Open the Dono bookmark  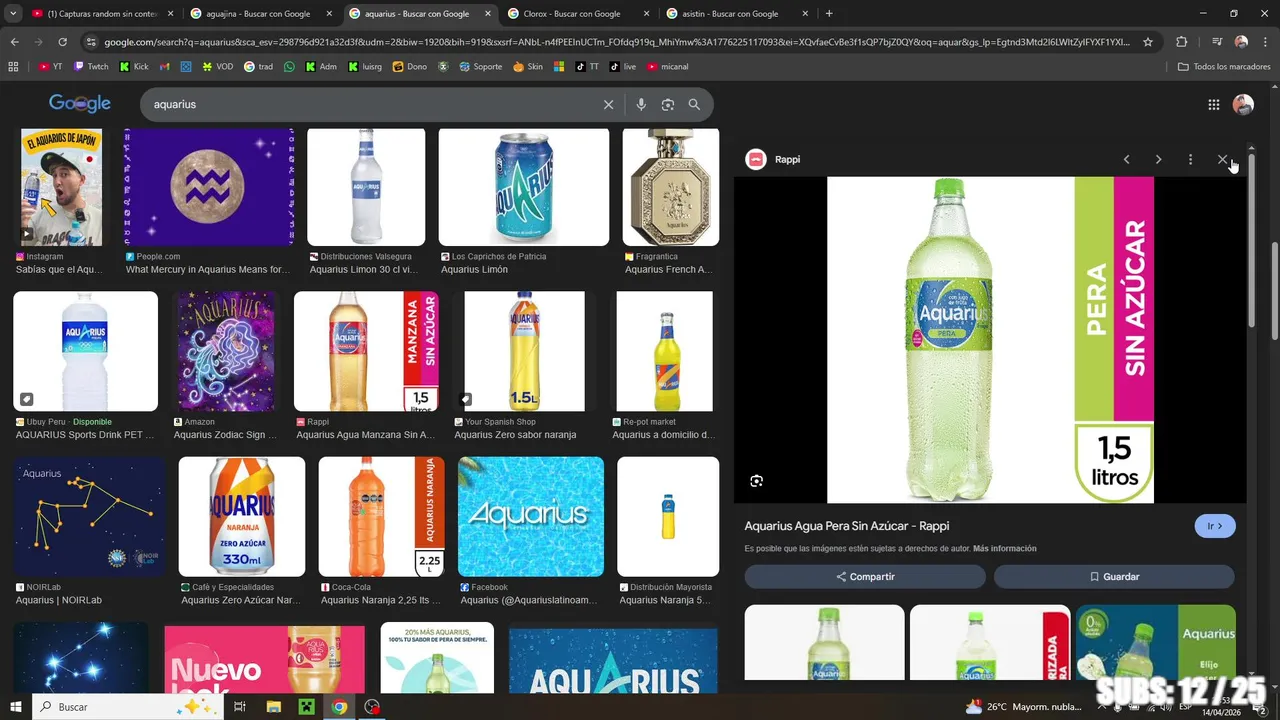[x=410, y=67]
